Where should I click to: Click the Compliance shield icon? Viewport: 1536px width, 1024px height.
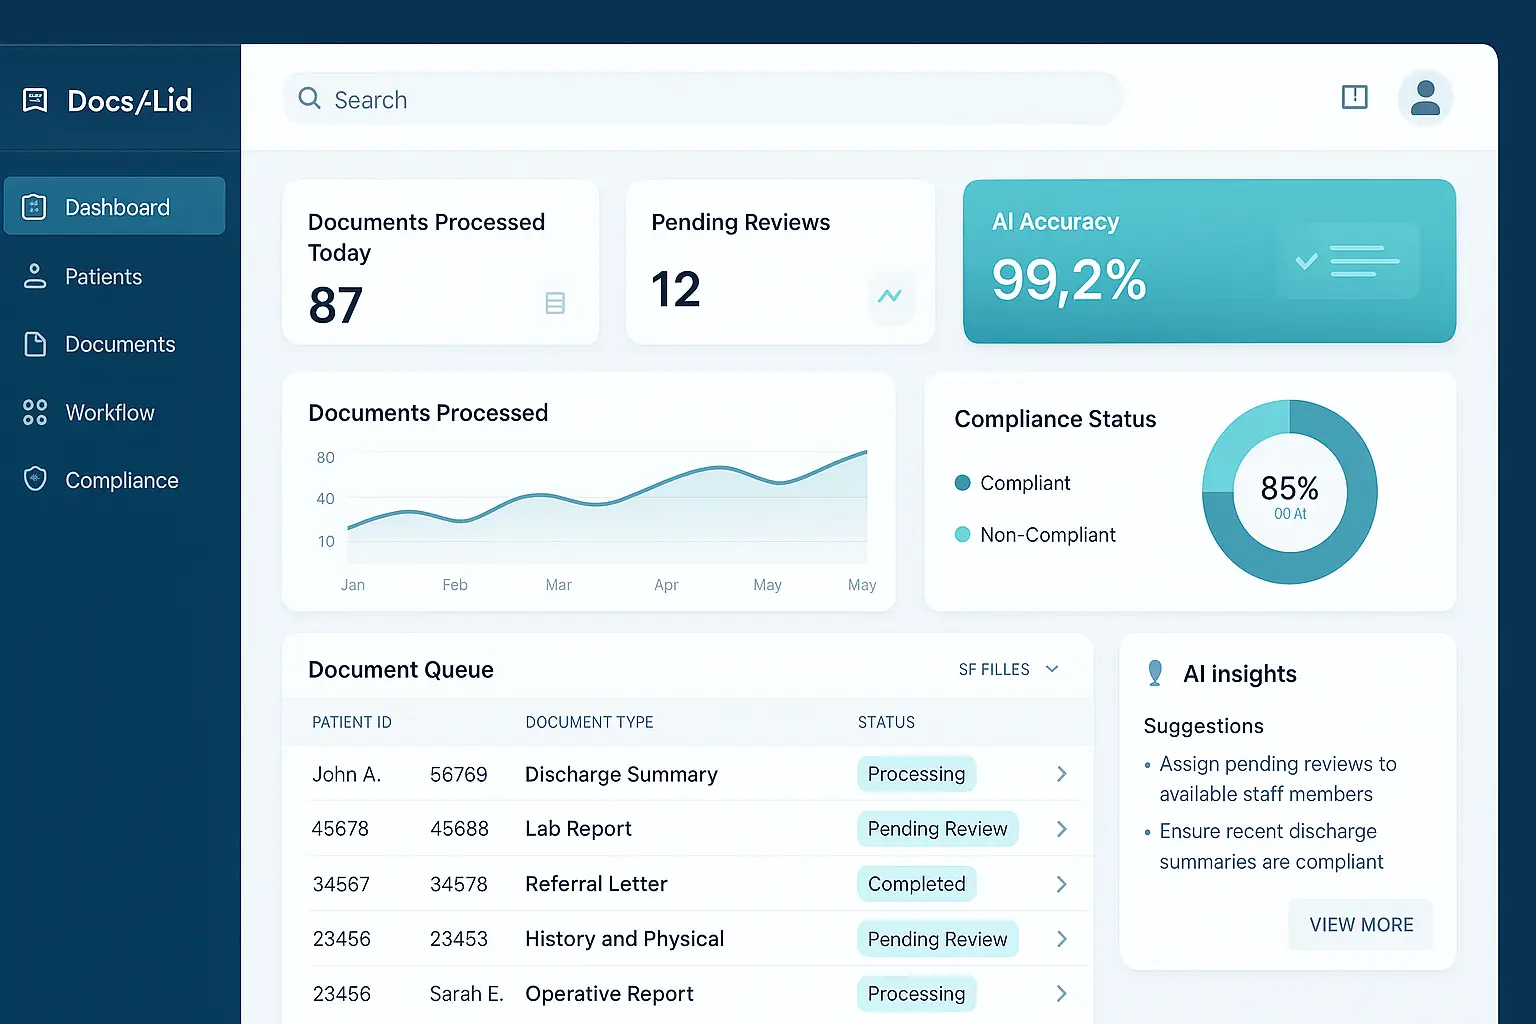click(35, 479)
